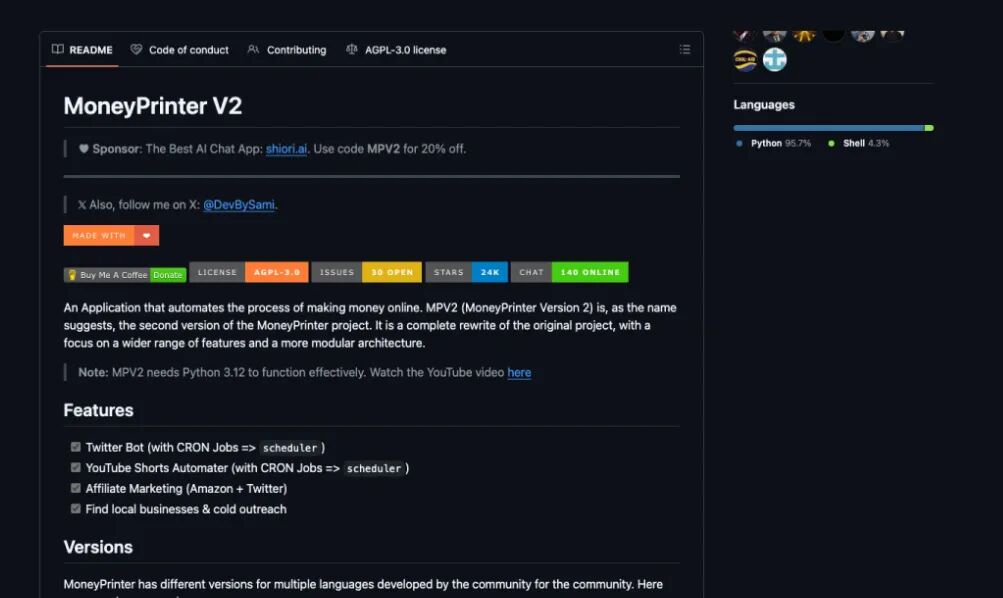1003x598 pixels.
Task: Open the README tab
Action: tap(82, 50)
